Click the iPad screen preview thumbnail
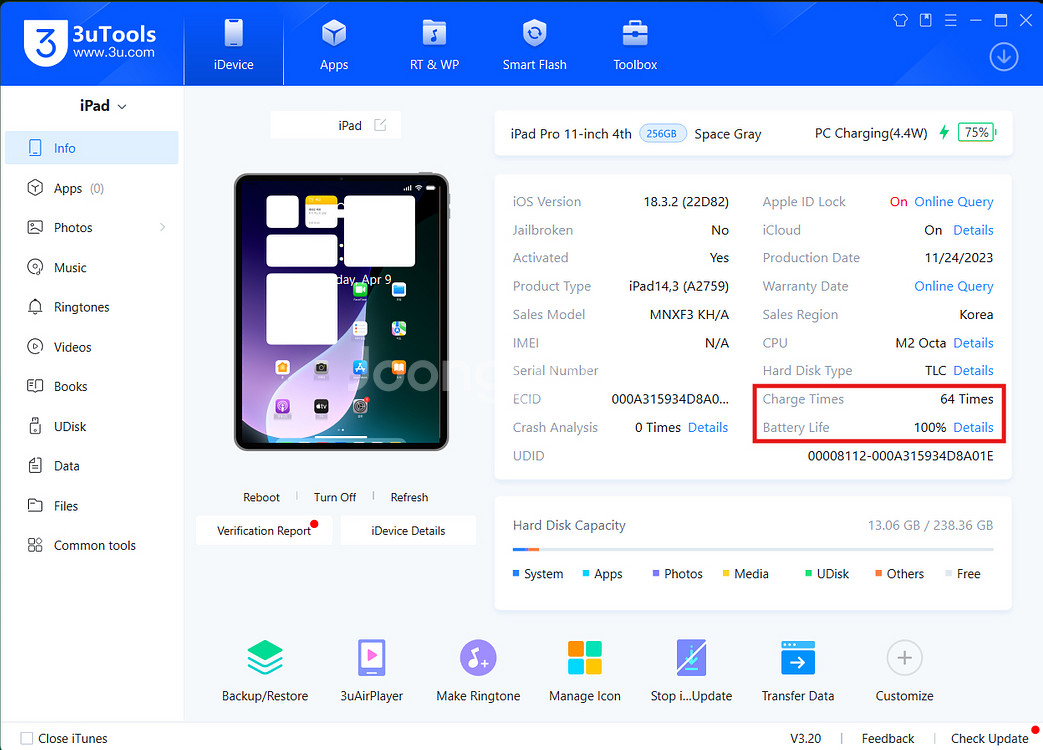The height and width of the screenshot is (750, 1043). coord(341,312)
